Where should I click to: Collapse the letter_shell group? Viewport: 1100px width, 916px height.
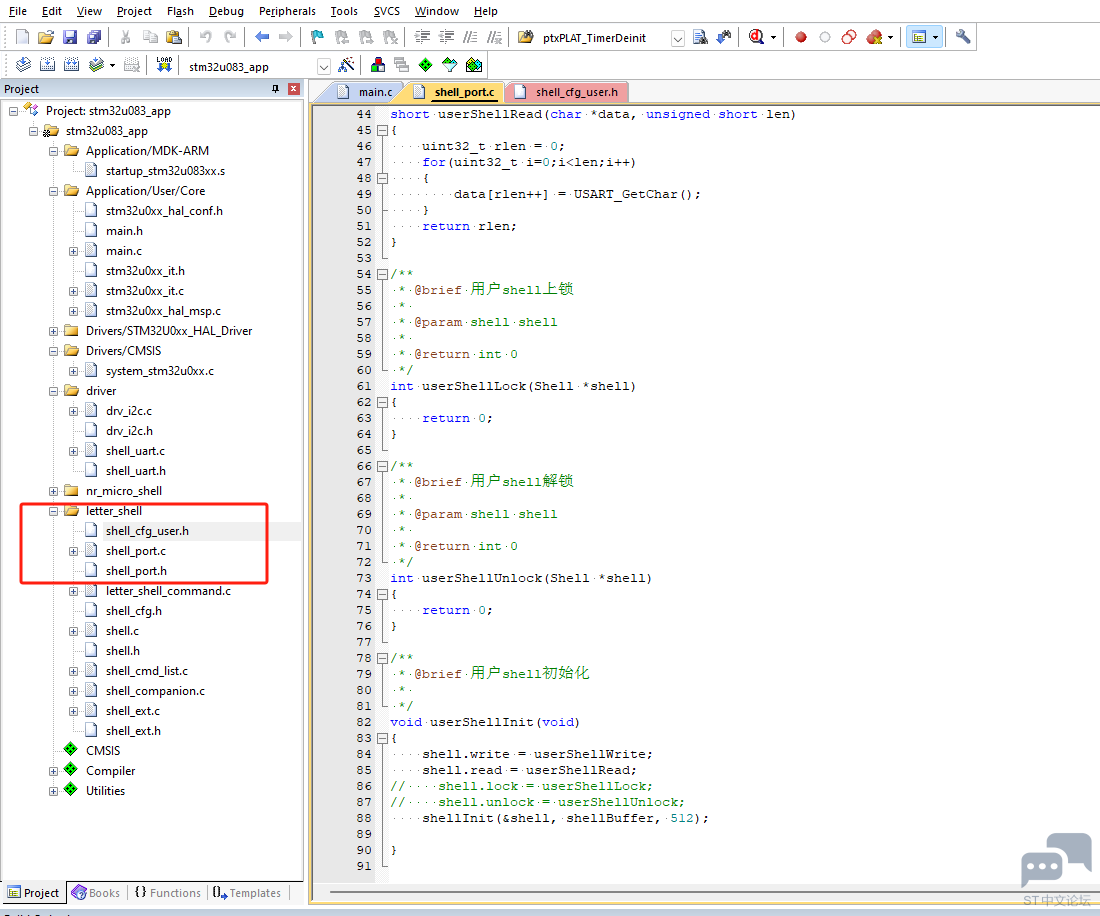[53, 511]
